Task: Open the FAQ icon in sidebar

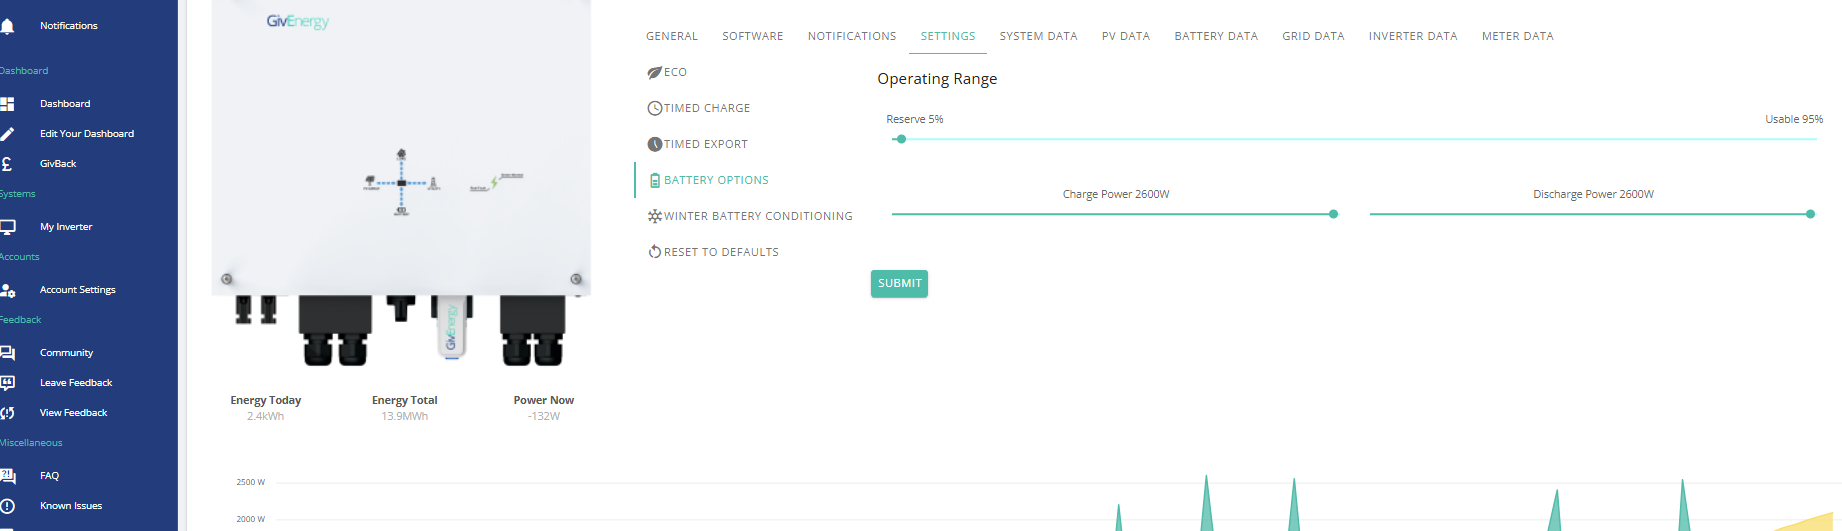Action: click(x=7, y=476)
